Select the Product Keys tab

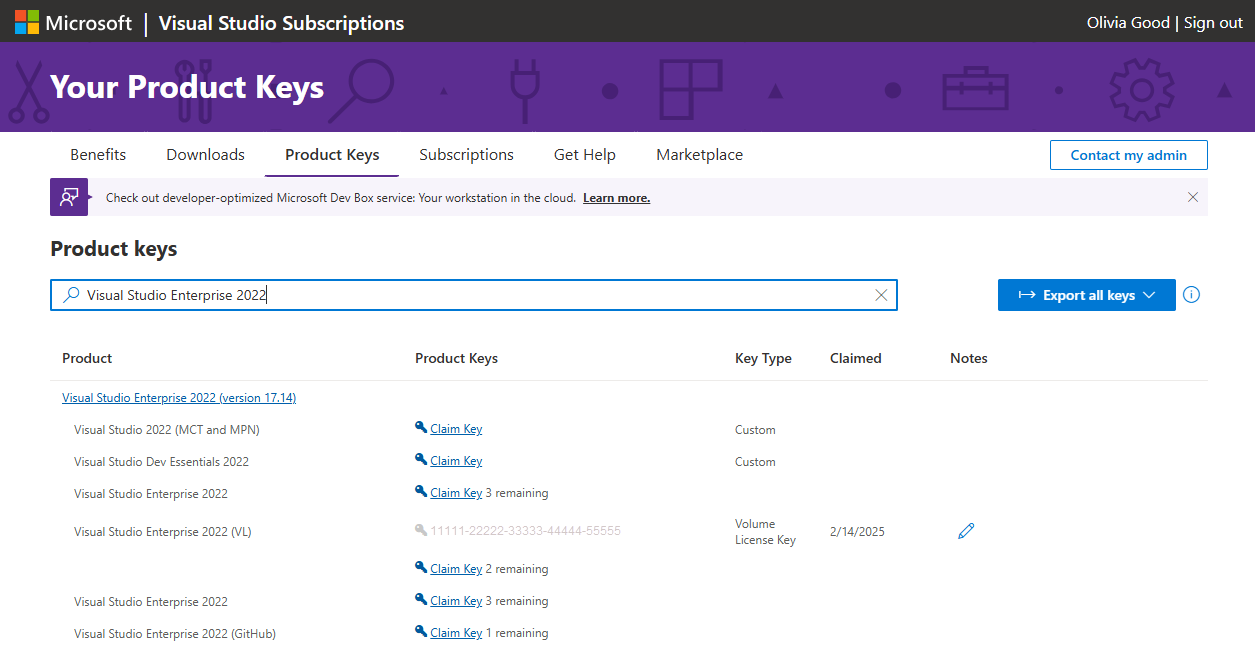(x=332, y=155)
